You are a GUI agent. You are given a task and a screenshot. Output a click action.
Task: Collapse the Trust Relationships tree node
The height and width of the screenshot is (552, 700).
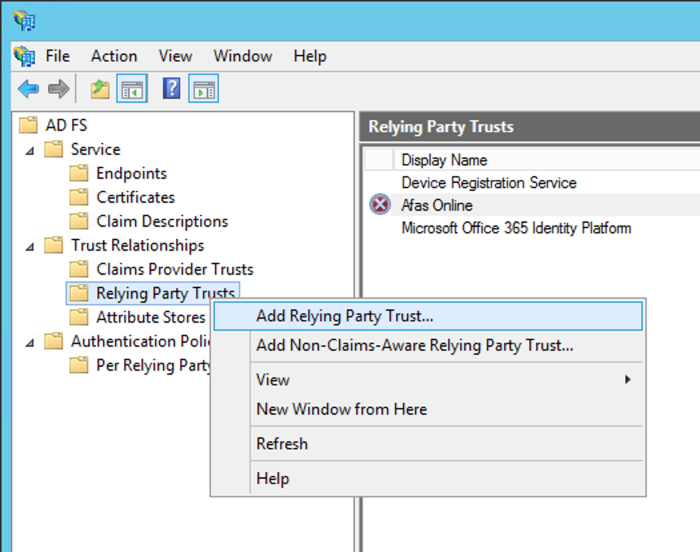pos(29,247)
